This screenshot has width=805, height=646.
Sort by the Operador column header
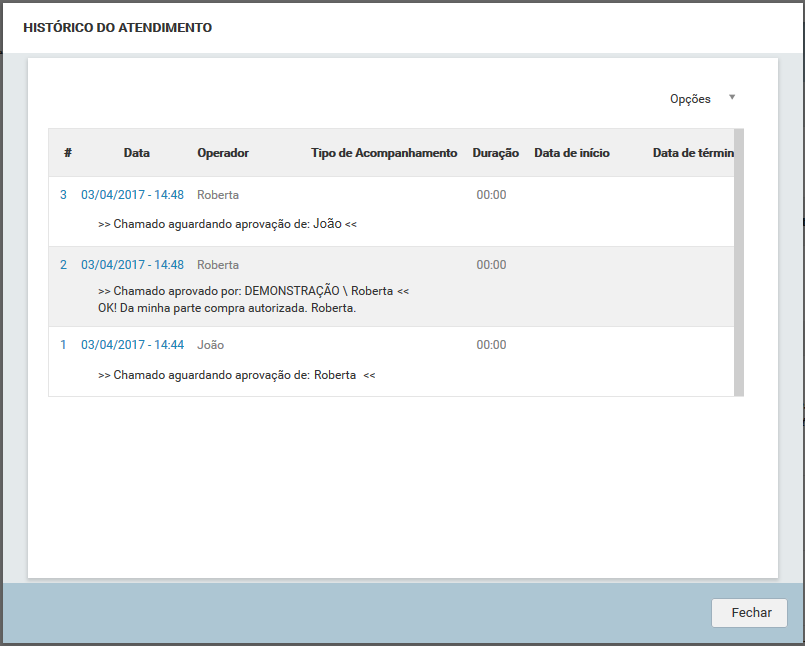point(223,153)
